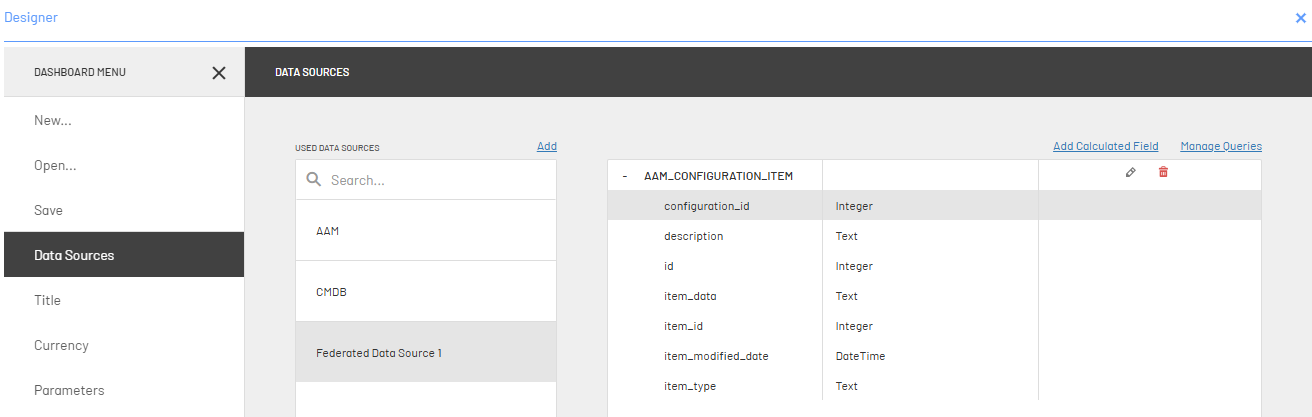Open the Manage Queries link
This screenshot has width=1312, height=417.
(1221, 146)
